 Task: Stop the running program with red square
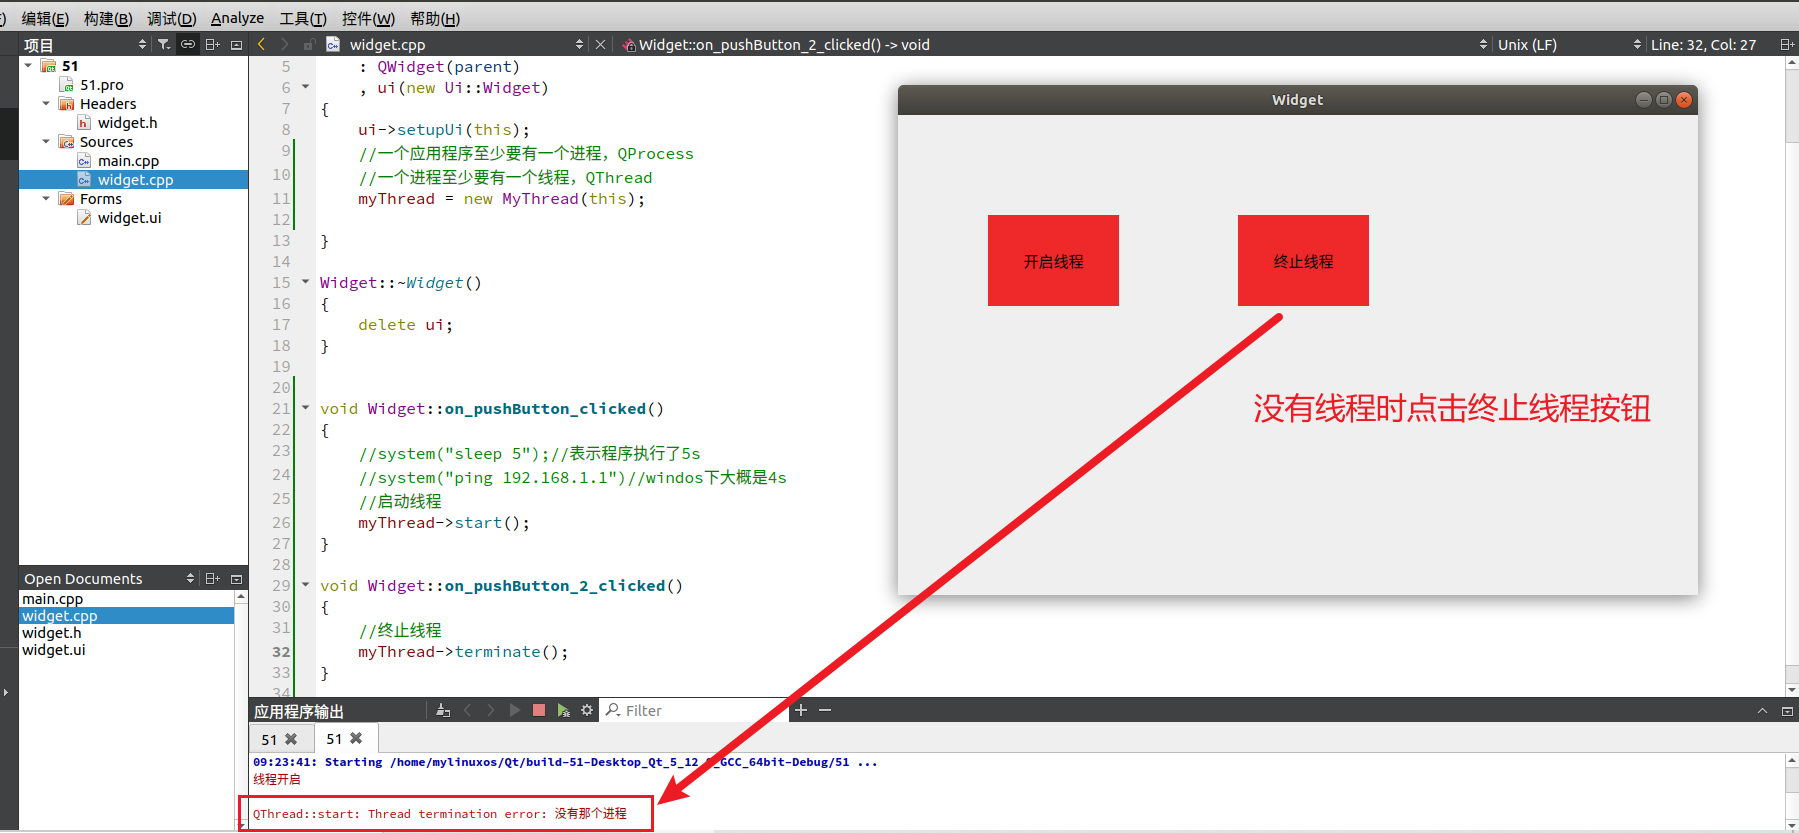(539, 710)
